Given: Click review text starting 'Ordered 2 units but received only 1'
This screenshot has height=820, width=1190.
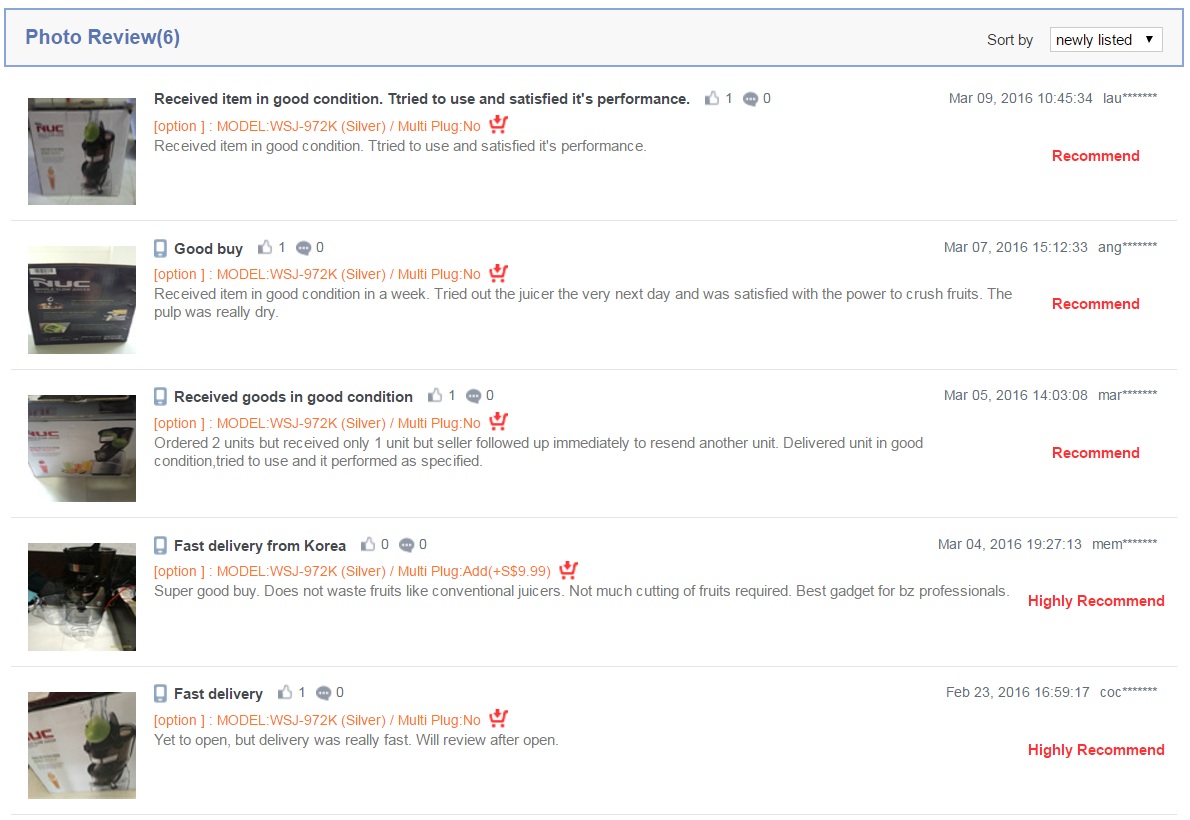Looking at the screenshot, I should point(539,452).
